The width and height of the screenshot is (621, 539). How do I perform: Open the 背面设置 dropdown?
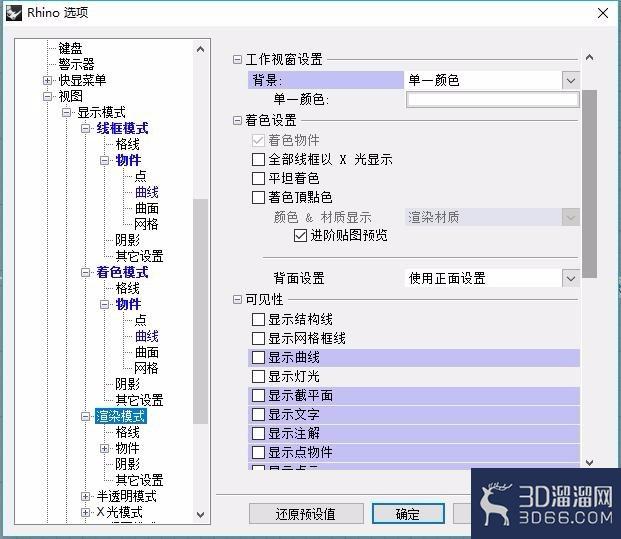(x=571, y=278)
